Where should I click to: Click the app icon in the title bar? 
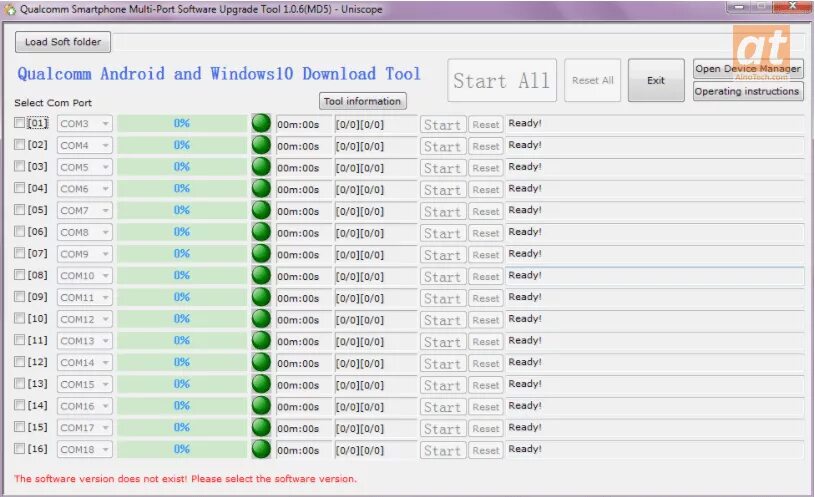[9, 9]
